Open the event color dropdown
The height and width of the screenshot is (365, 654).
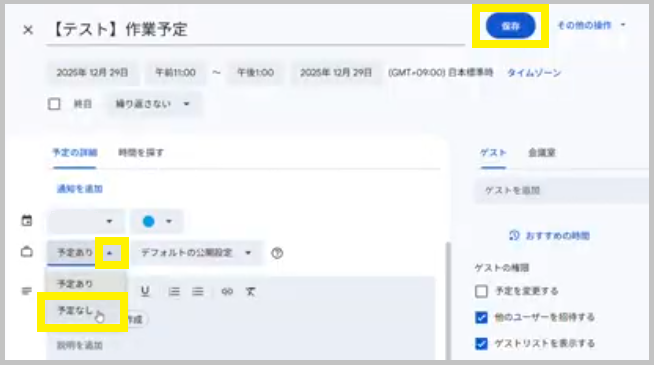point(157,222)
